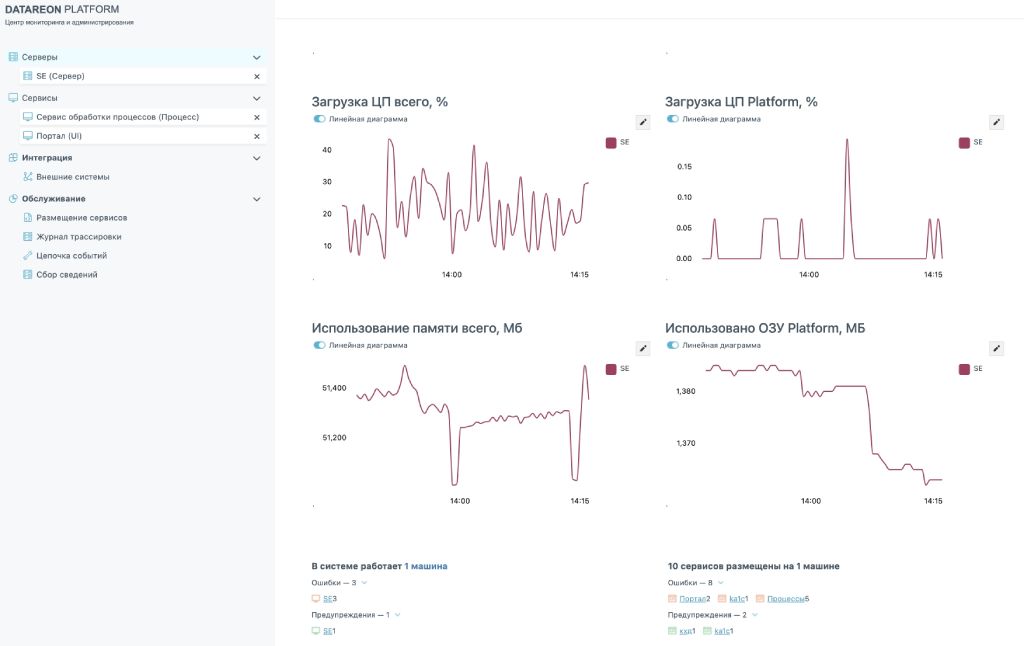
Task: Click the Цепочка событий chain icon
Action: click(28, 256)
